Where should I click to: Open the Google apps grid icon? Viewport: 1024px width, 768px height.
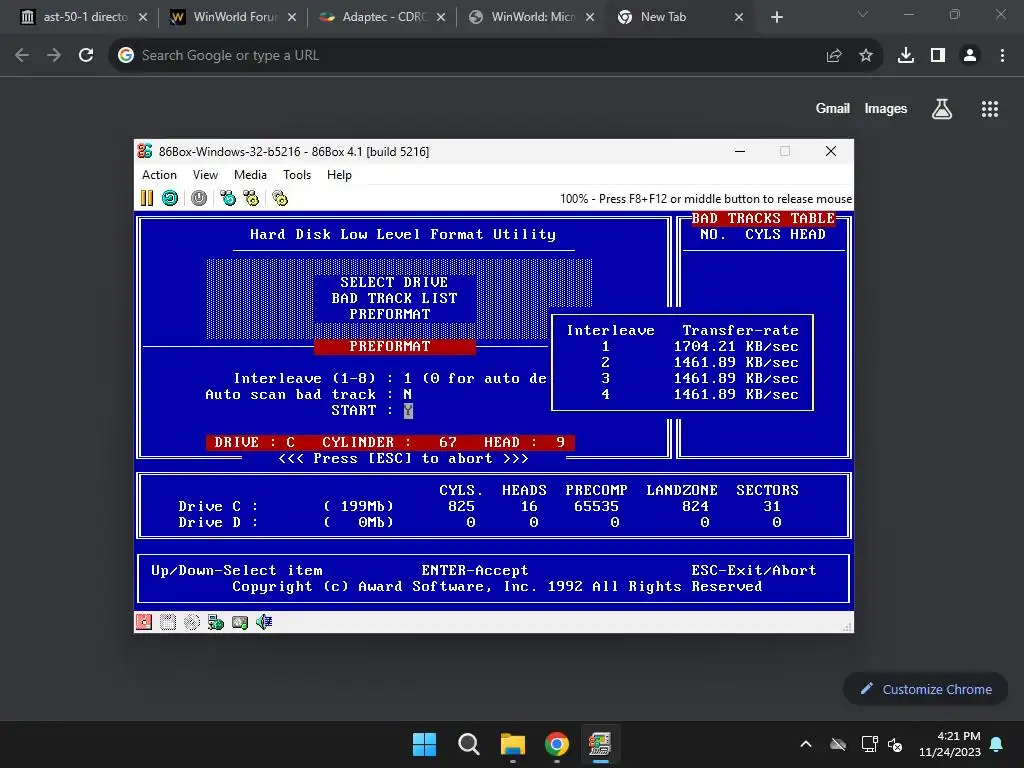click(x=989, y=109)
